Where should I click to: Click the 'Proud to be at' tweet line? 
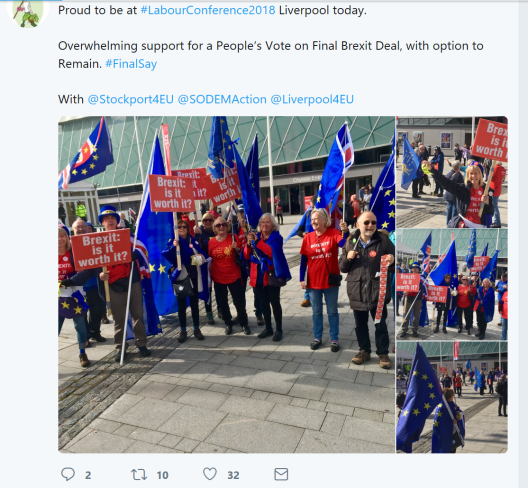click(x=212, y=10)
